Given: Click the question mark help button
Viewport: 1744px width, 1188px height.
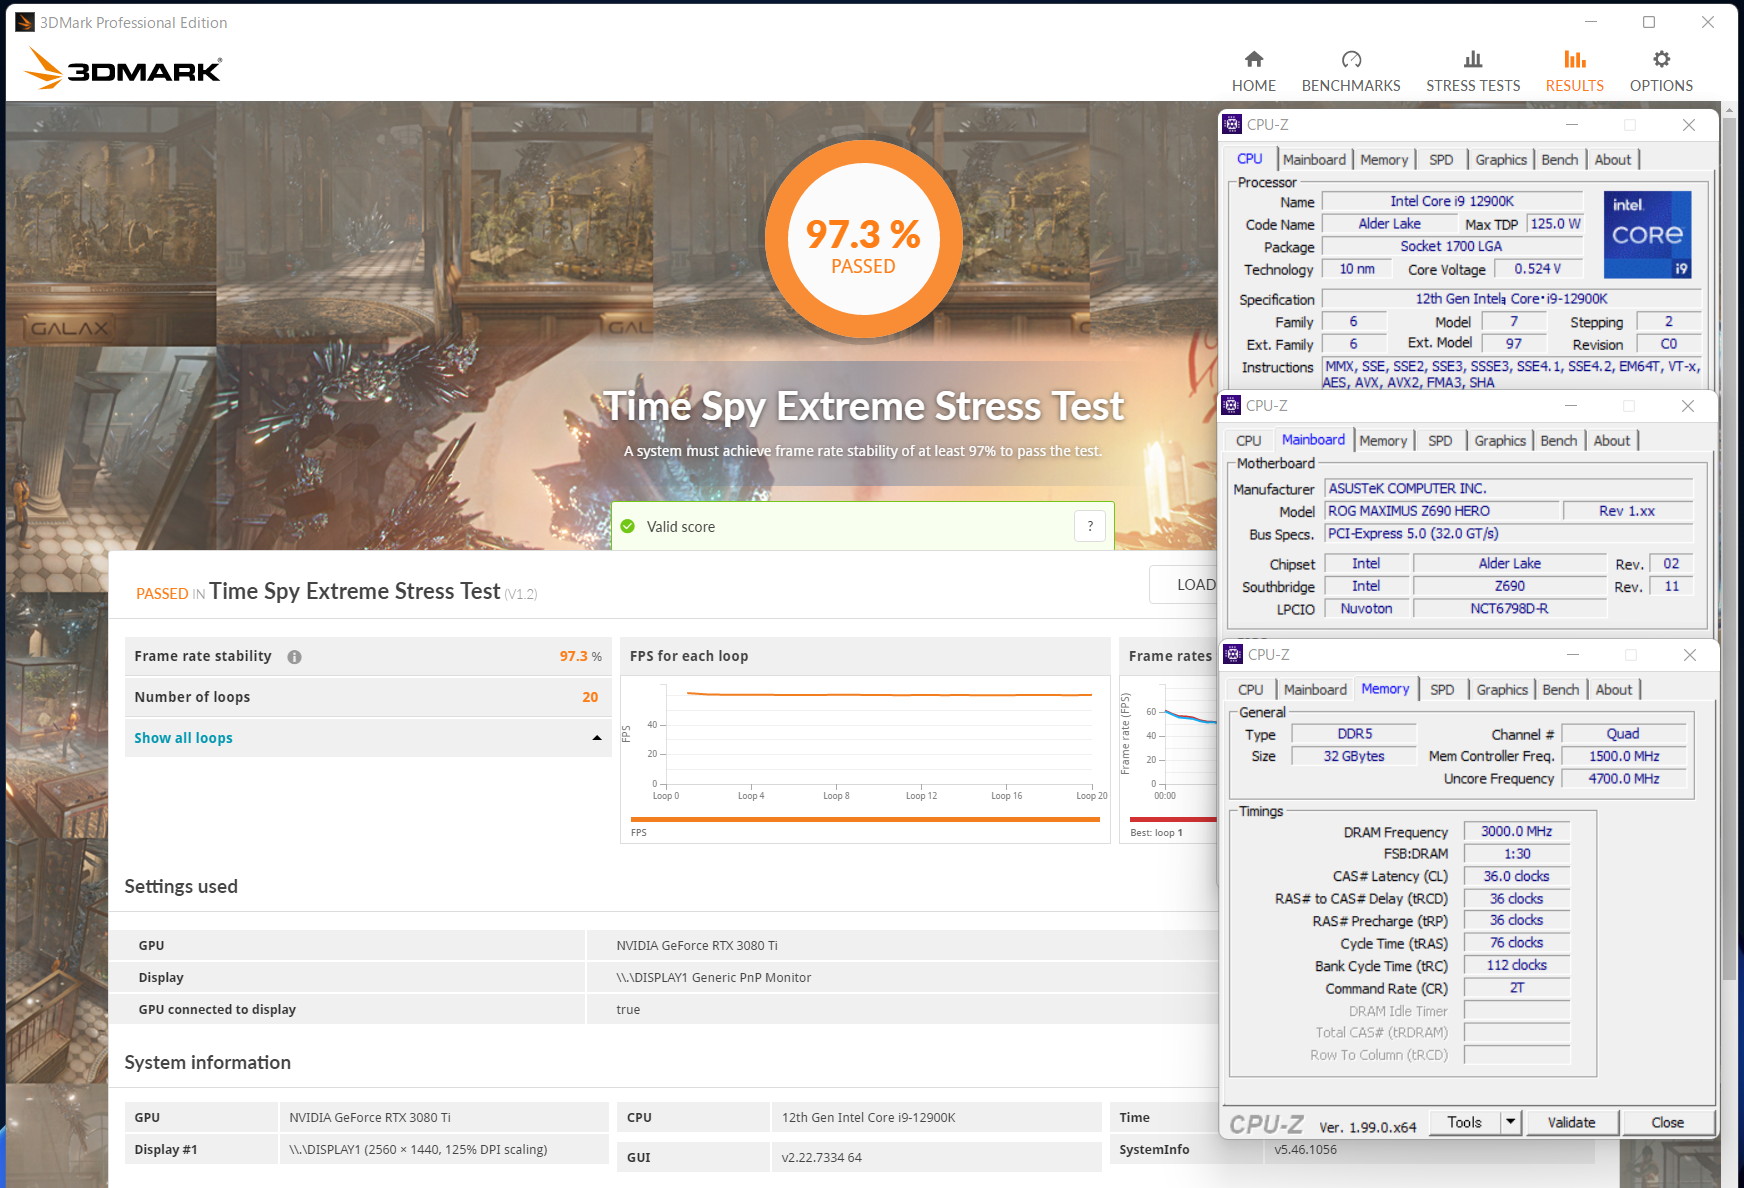Looking at the screenshot, I should (x=1090, y=526).
